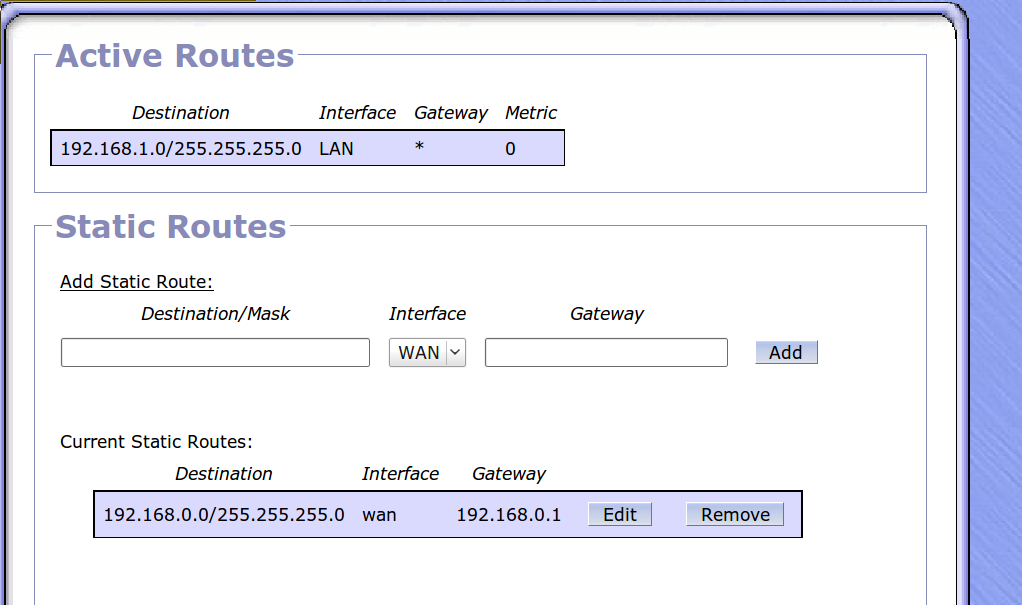Click the 192.168.0.1 gateway value

pyautogui.click(x=508, y=515)
